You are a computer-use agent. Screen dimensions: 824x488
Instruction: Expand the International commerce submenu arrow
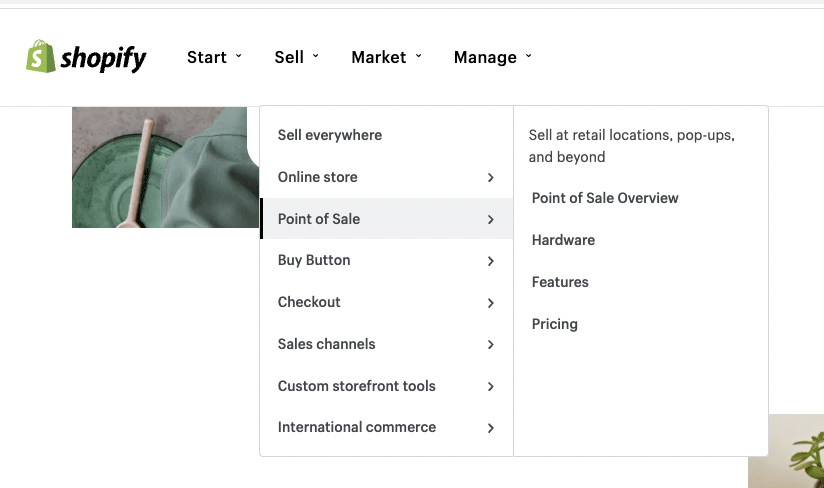(490, 428)
